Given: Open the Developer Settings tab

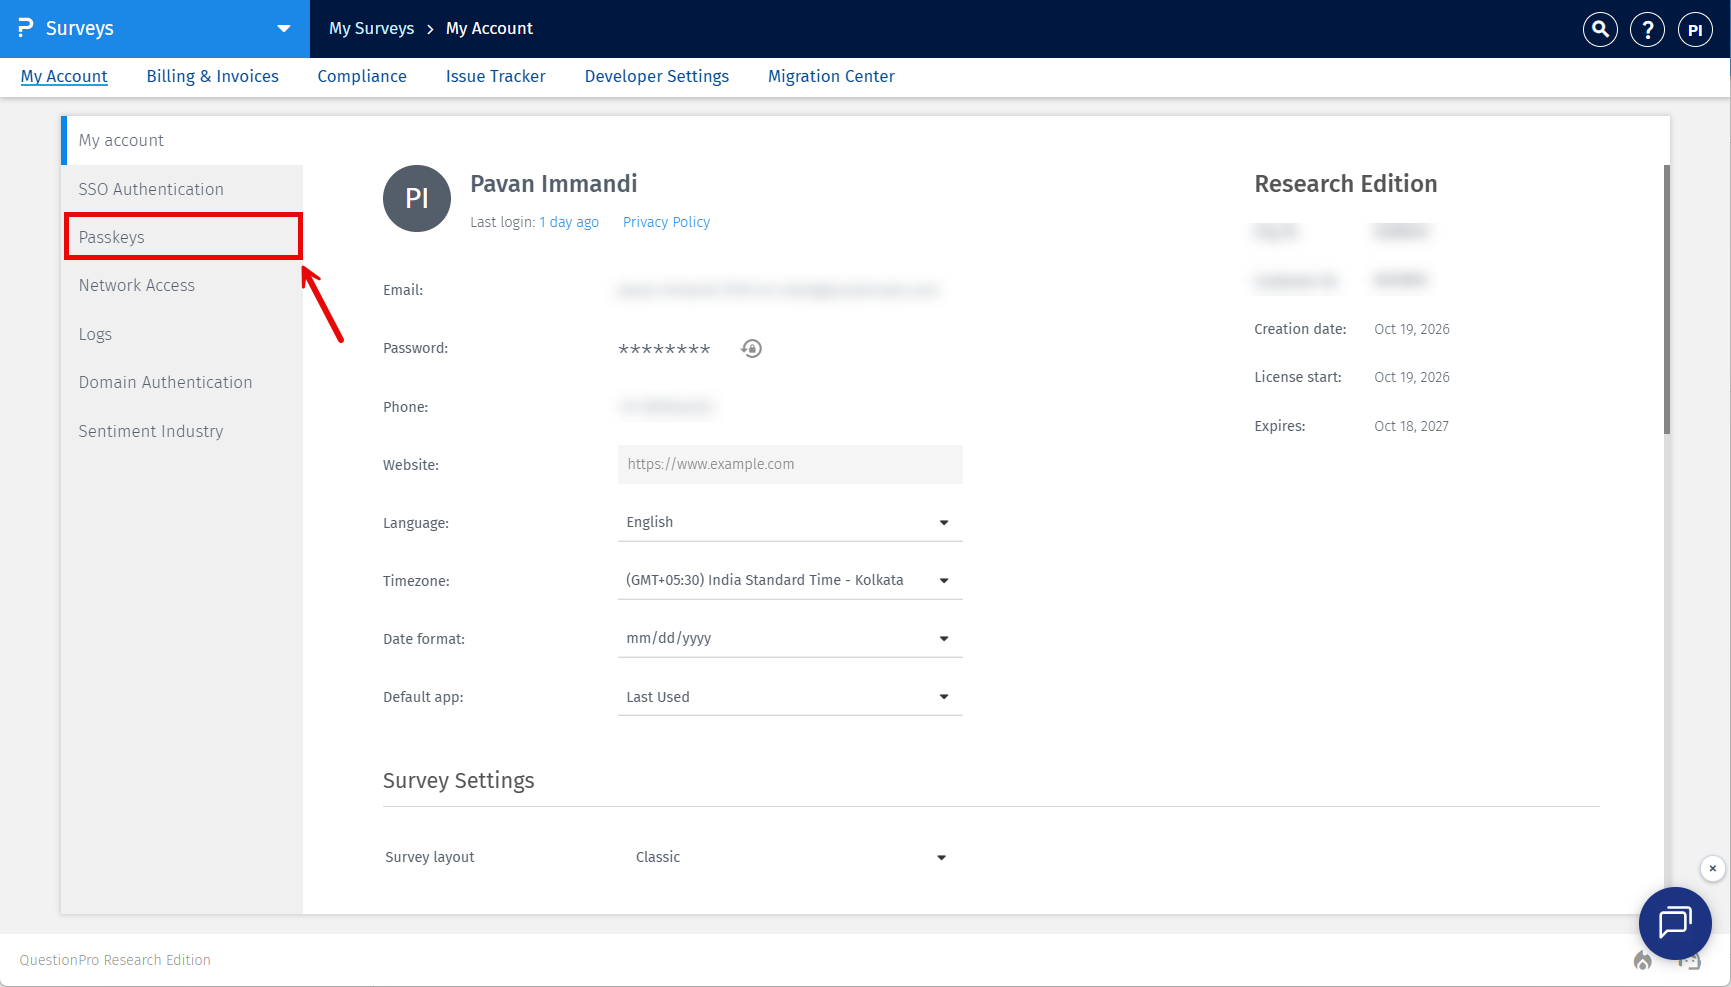Looking at the screenshot, I should tap(657, 76).
